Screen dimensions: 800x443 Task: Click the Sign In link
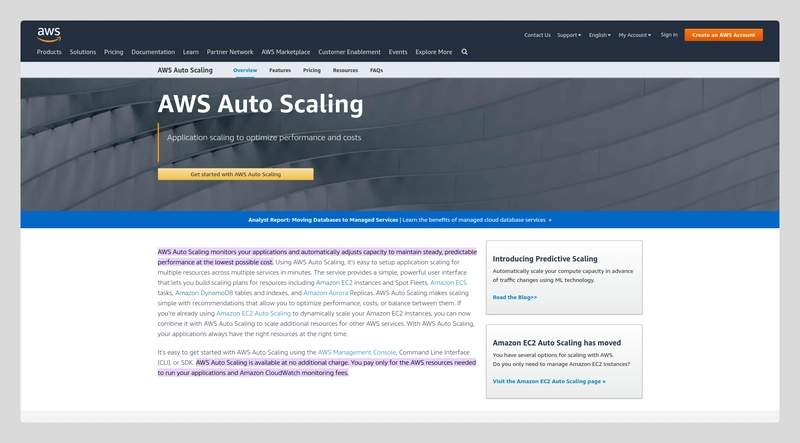669,35
